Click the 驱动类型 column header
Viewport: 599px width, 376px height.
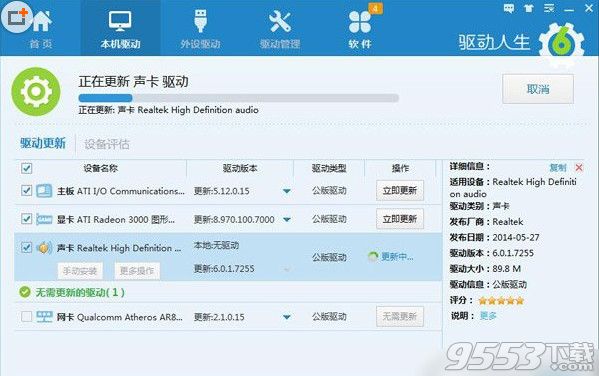tap(329, 168)
